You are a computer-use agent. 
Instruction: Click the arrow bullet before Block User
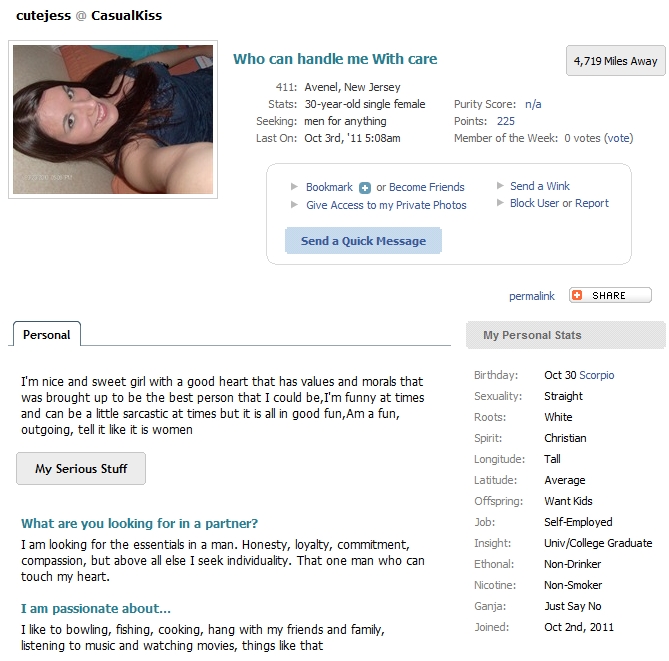pos(500,203)
